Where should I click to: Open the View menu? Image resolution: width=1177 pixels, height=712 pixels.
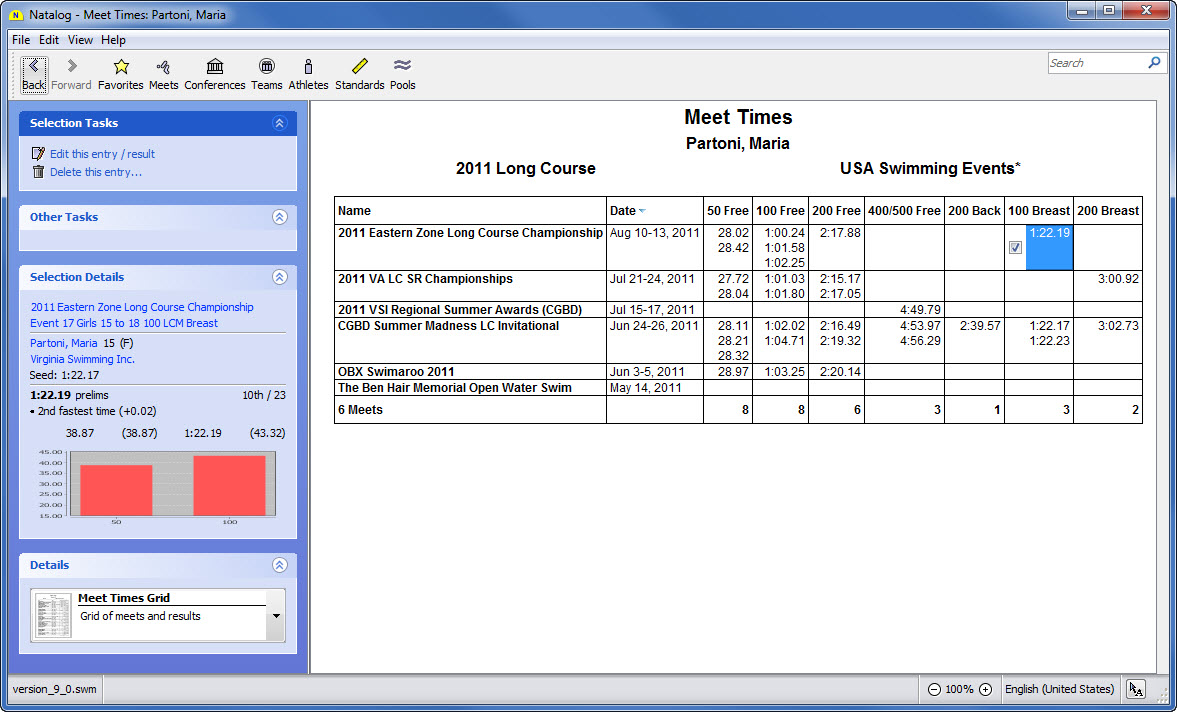pos(80,40)
